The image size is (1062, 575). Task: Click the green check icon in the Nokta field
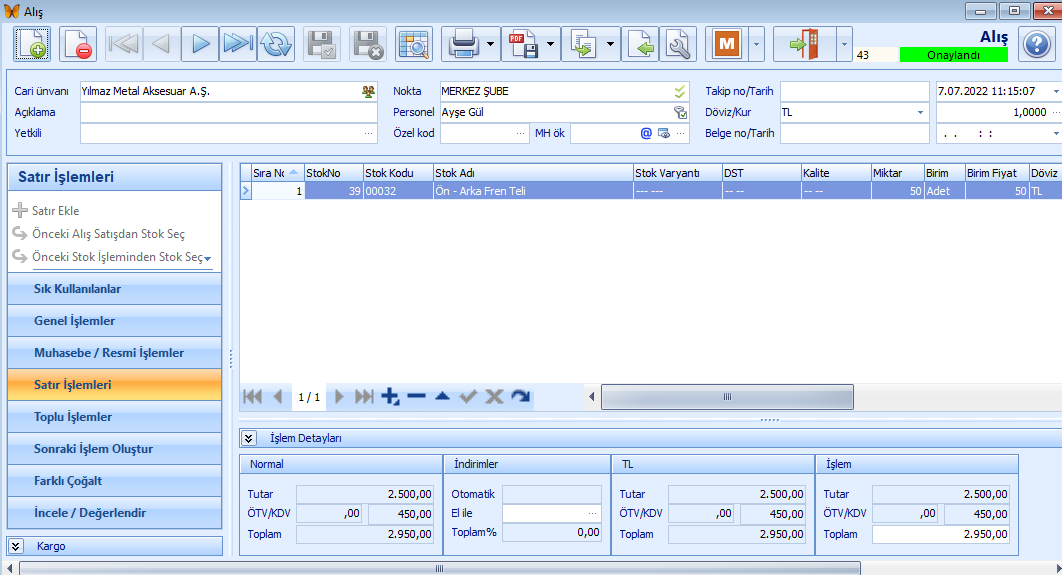pos(680,91)
